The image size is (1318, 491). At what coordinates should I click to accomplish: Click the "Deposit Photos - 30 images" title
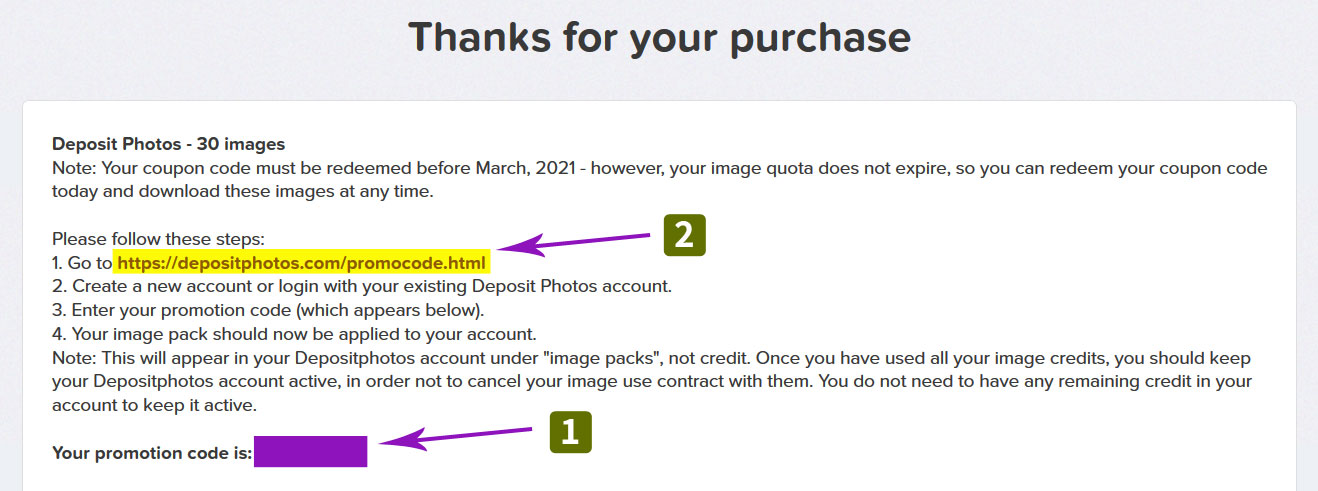tap(168, 144)
